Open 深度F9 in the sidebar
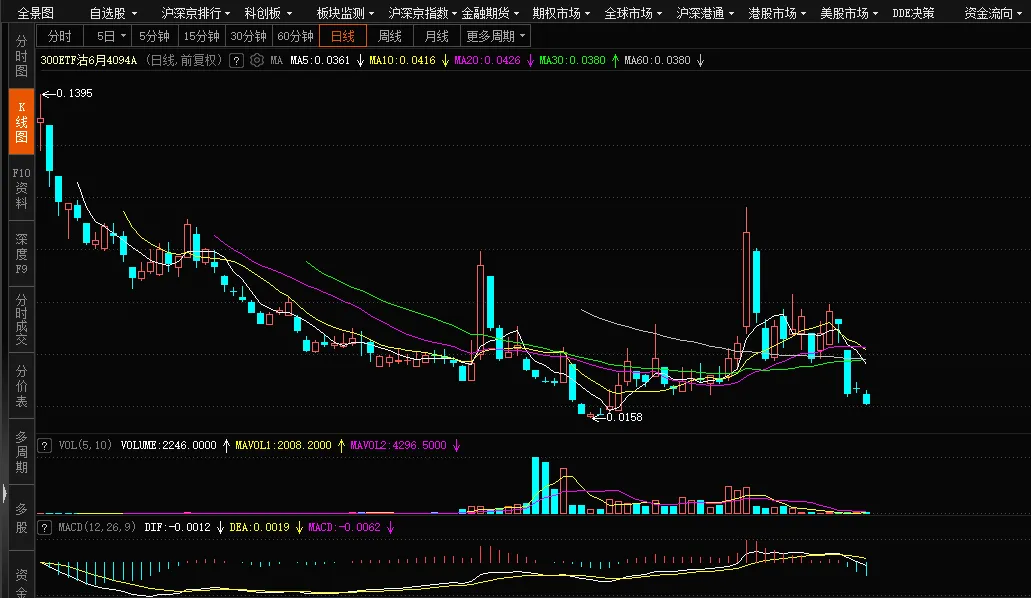 21,254
